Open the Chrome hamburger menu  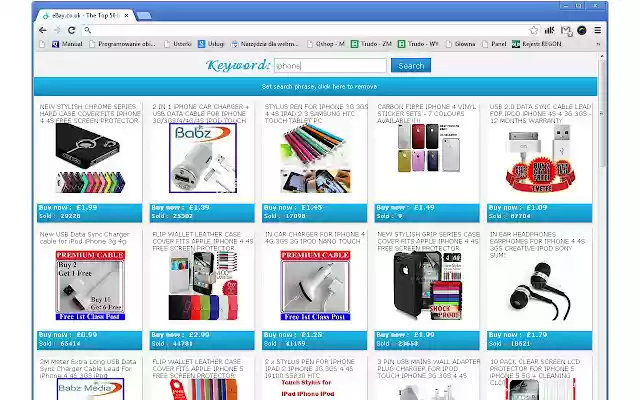click(x=598, y=30)
